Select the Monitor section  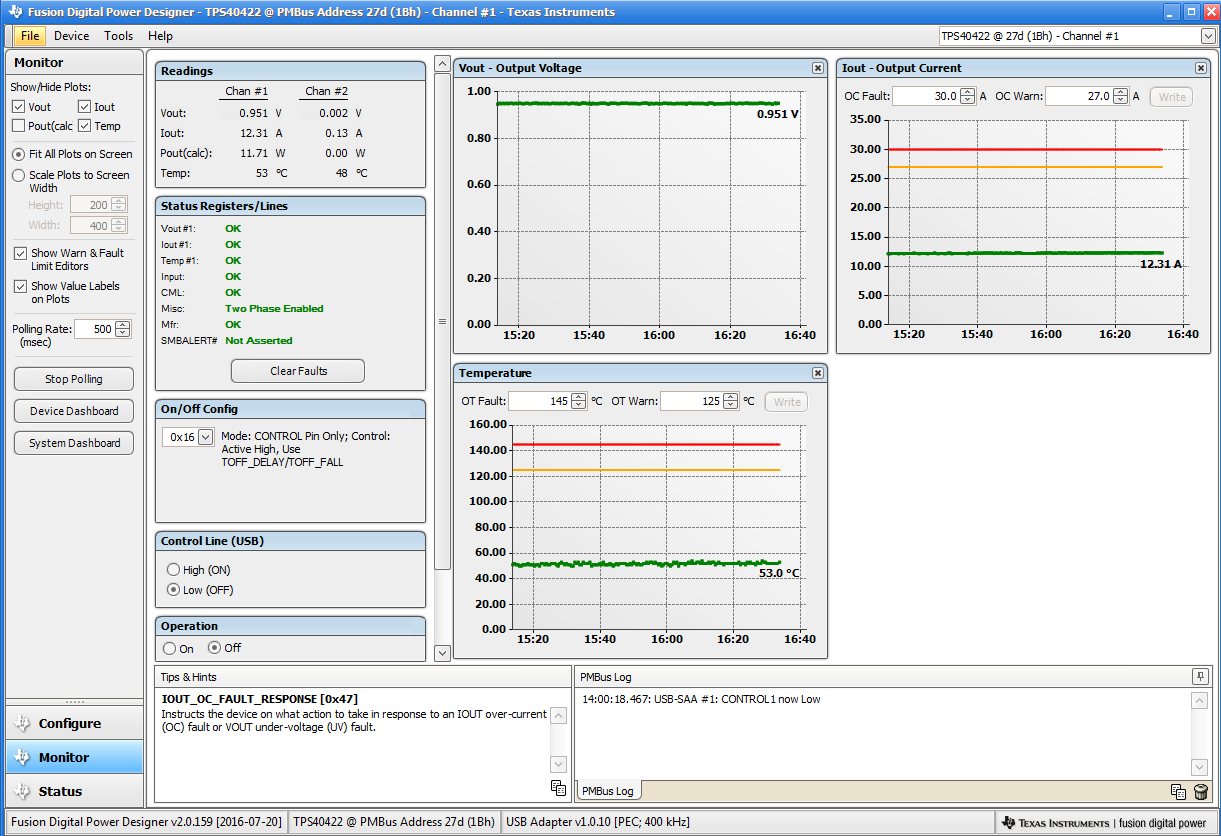point(74,757)
